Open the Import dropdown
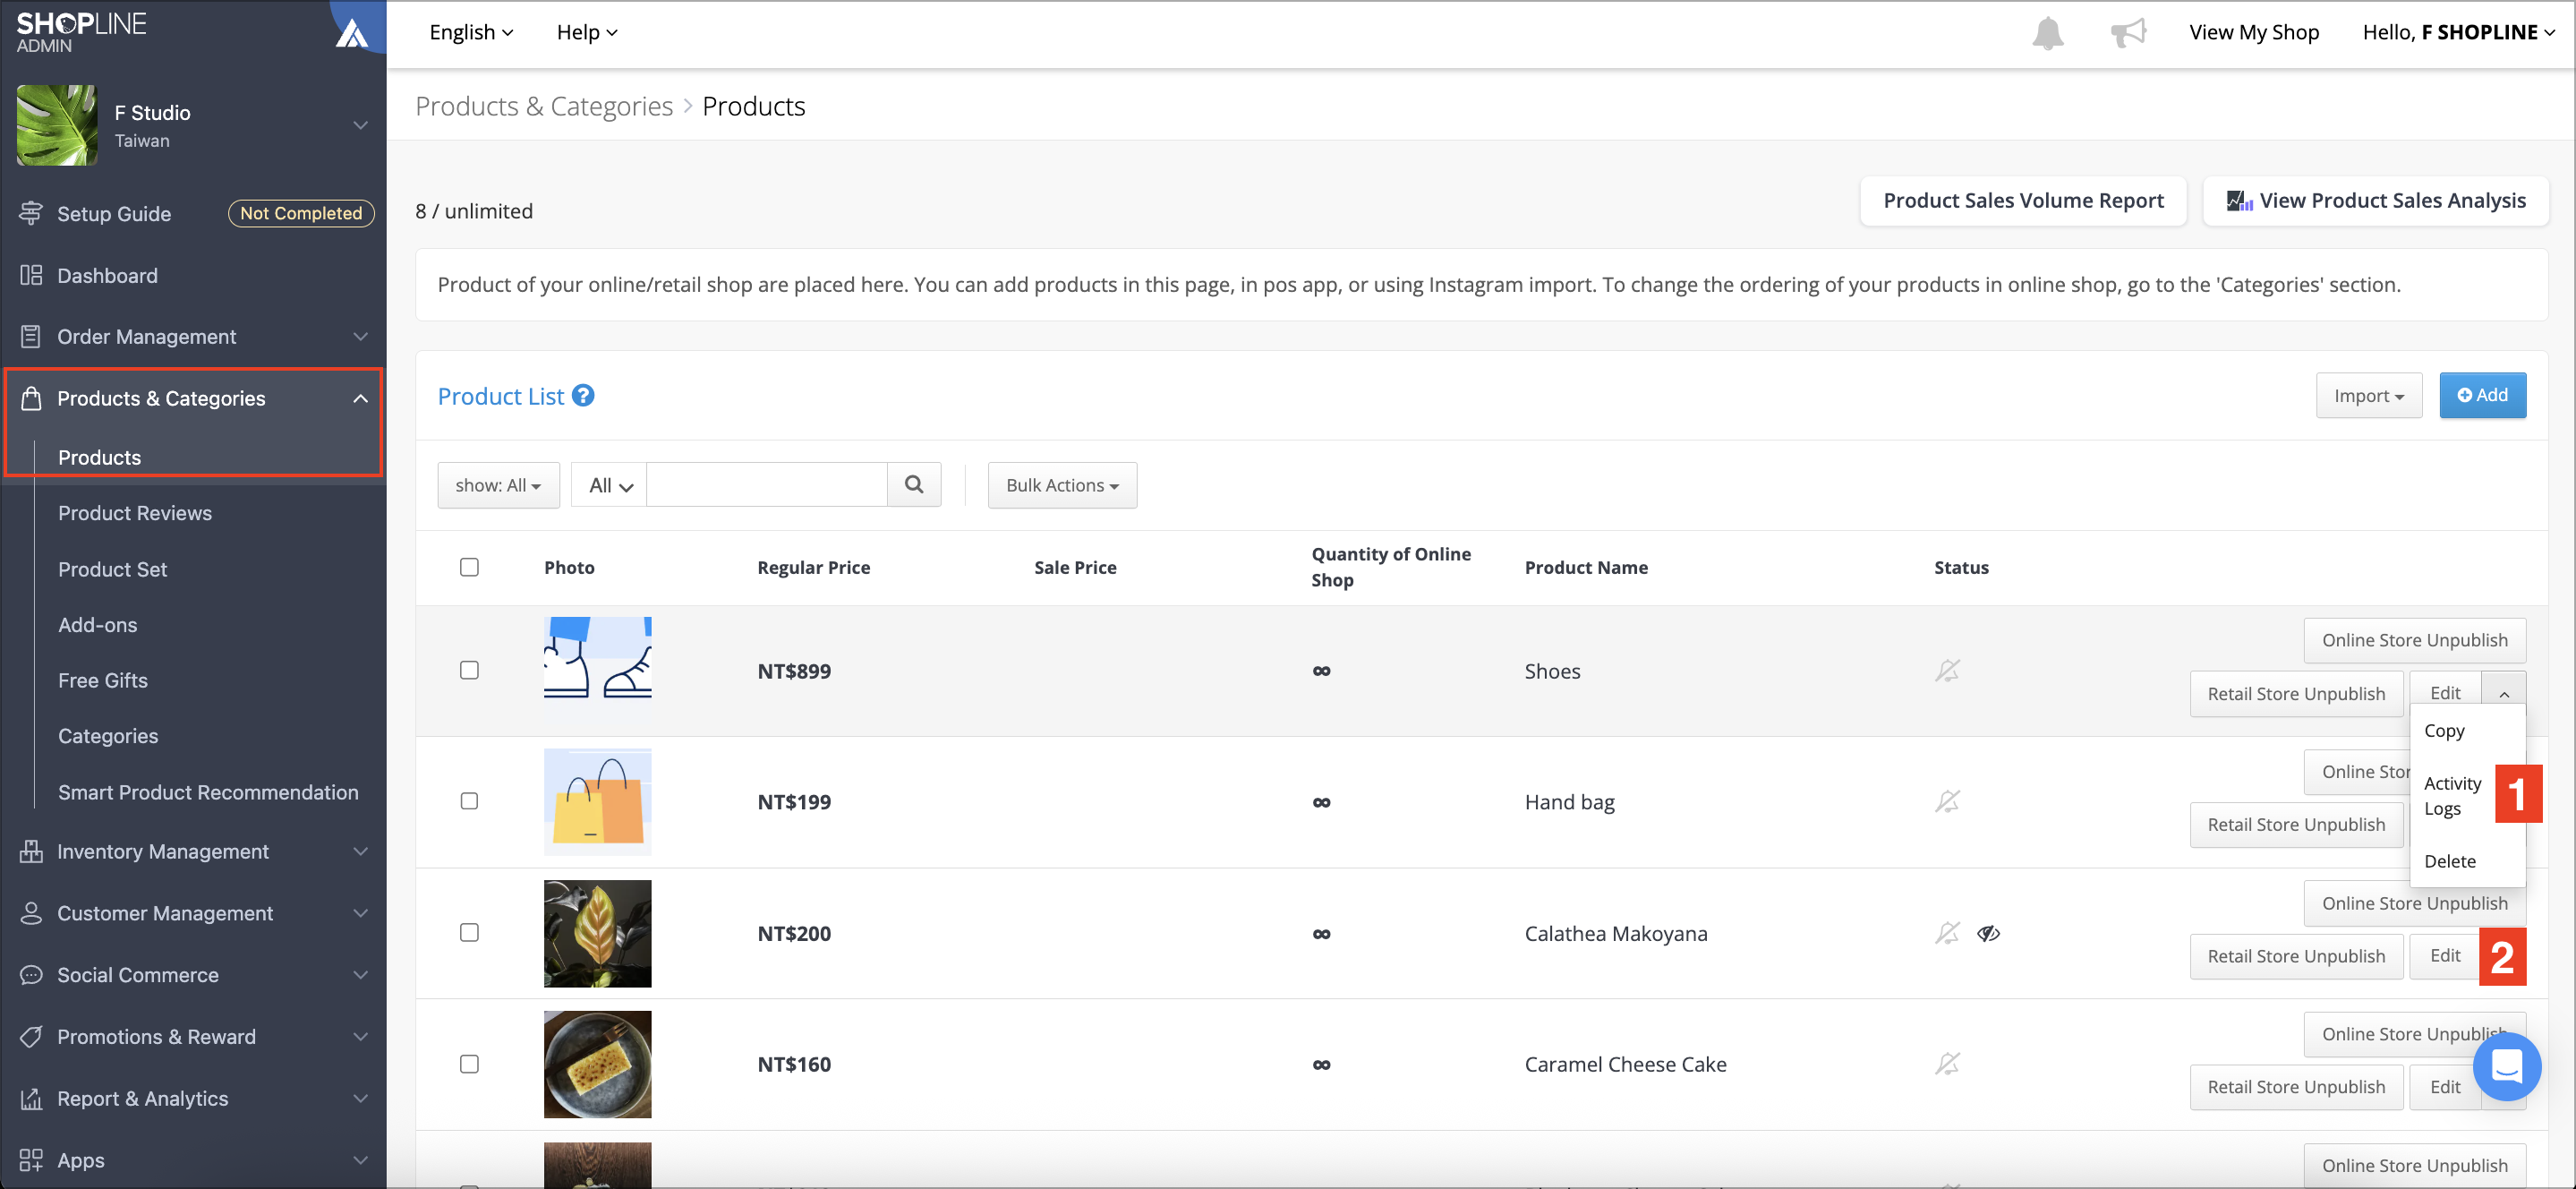 point(2368,396)
